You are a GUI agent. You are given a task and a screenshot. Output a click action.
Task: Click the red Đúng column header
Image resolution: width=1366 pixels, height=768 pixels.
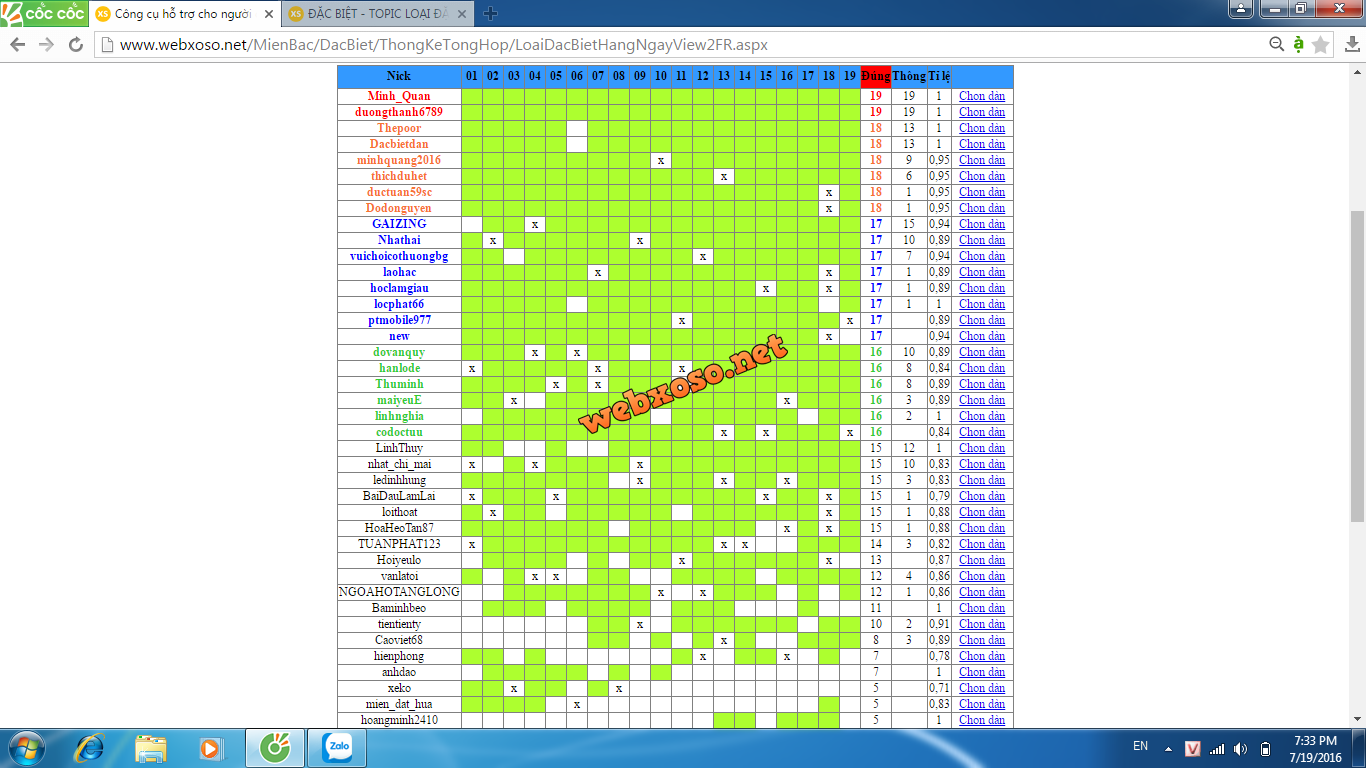tap(875, 76)
